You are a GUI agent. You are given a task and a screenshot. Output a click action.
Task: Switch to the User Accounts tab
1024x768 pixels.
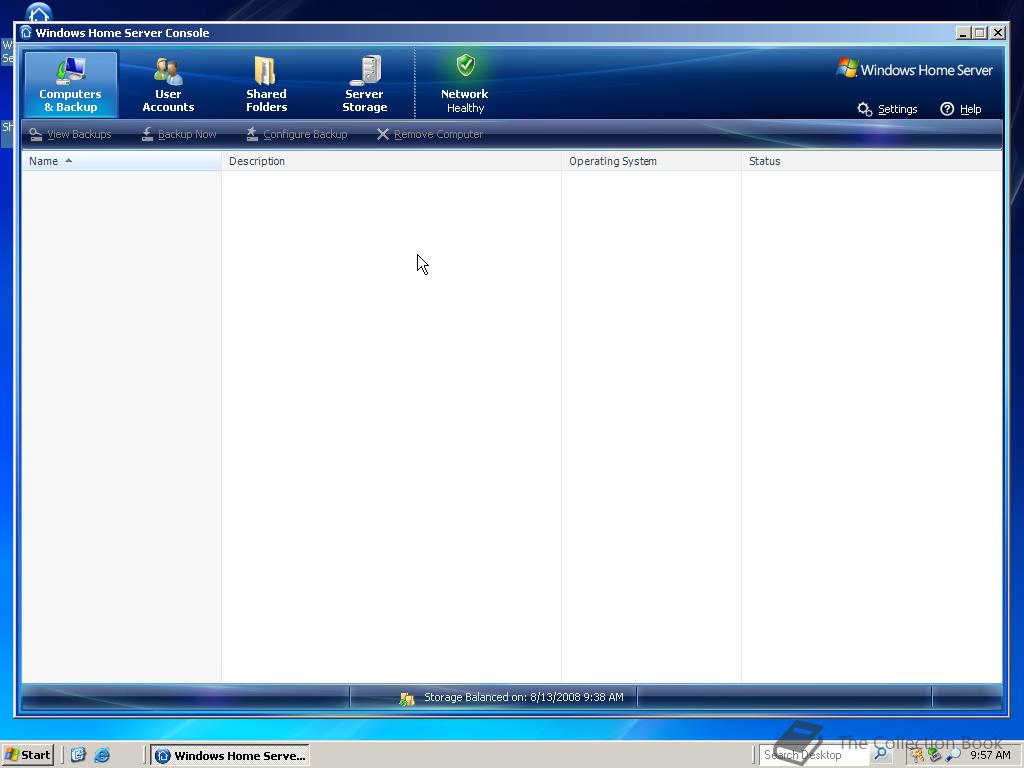168,85
